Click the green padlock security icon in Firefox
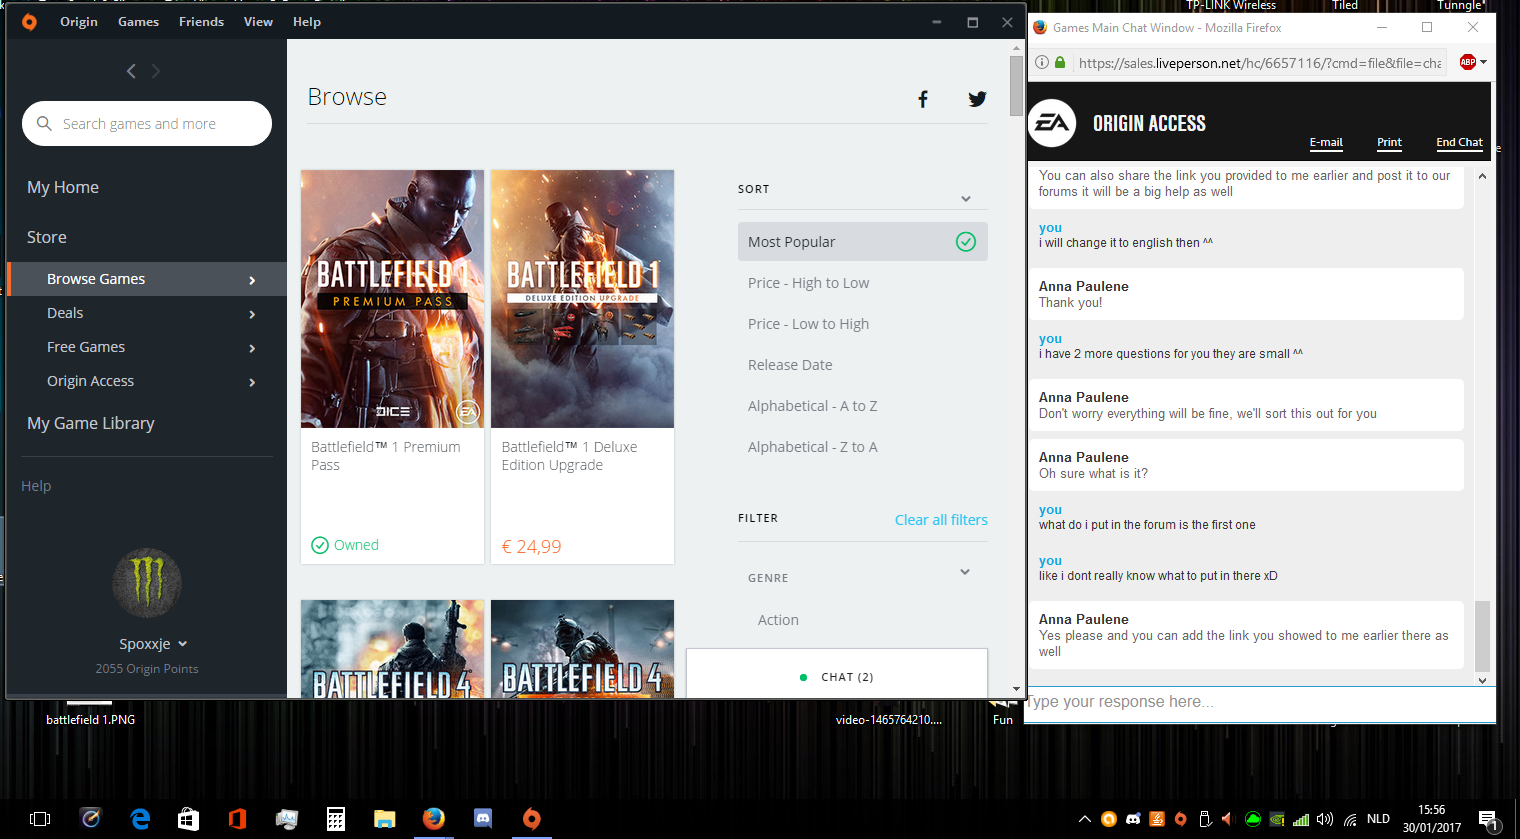Viewport: 1520px width, 839px height. coord(1060,62)
